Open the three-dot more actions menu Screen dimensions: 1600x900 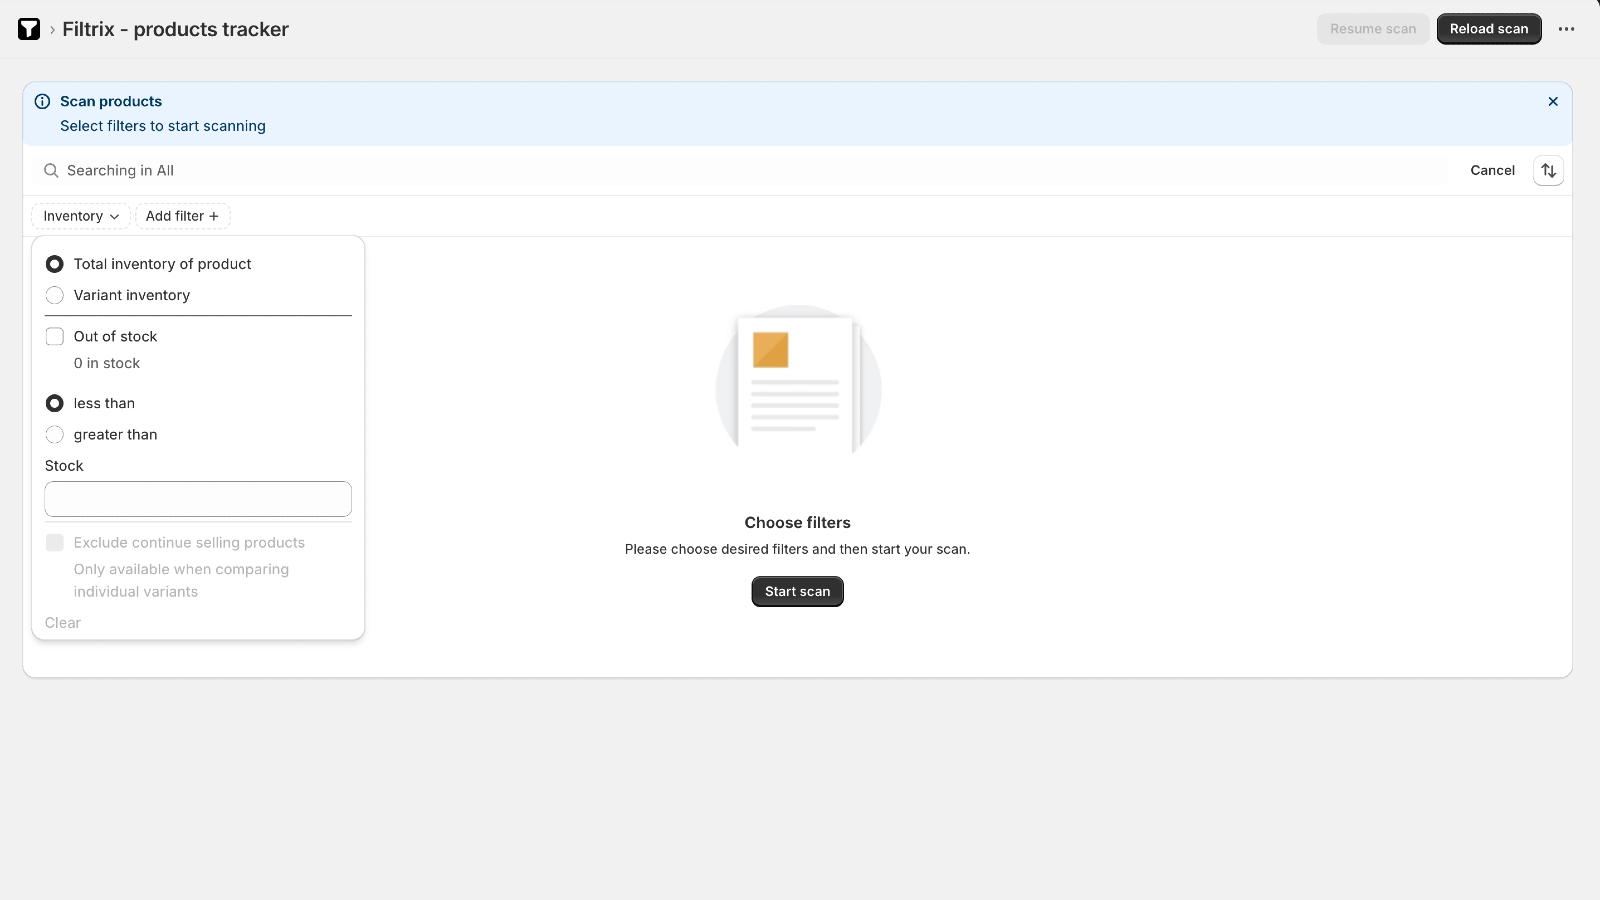[1566, 29]
